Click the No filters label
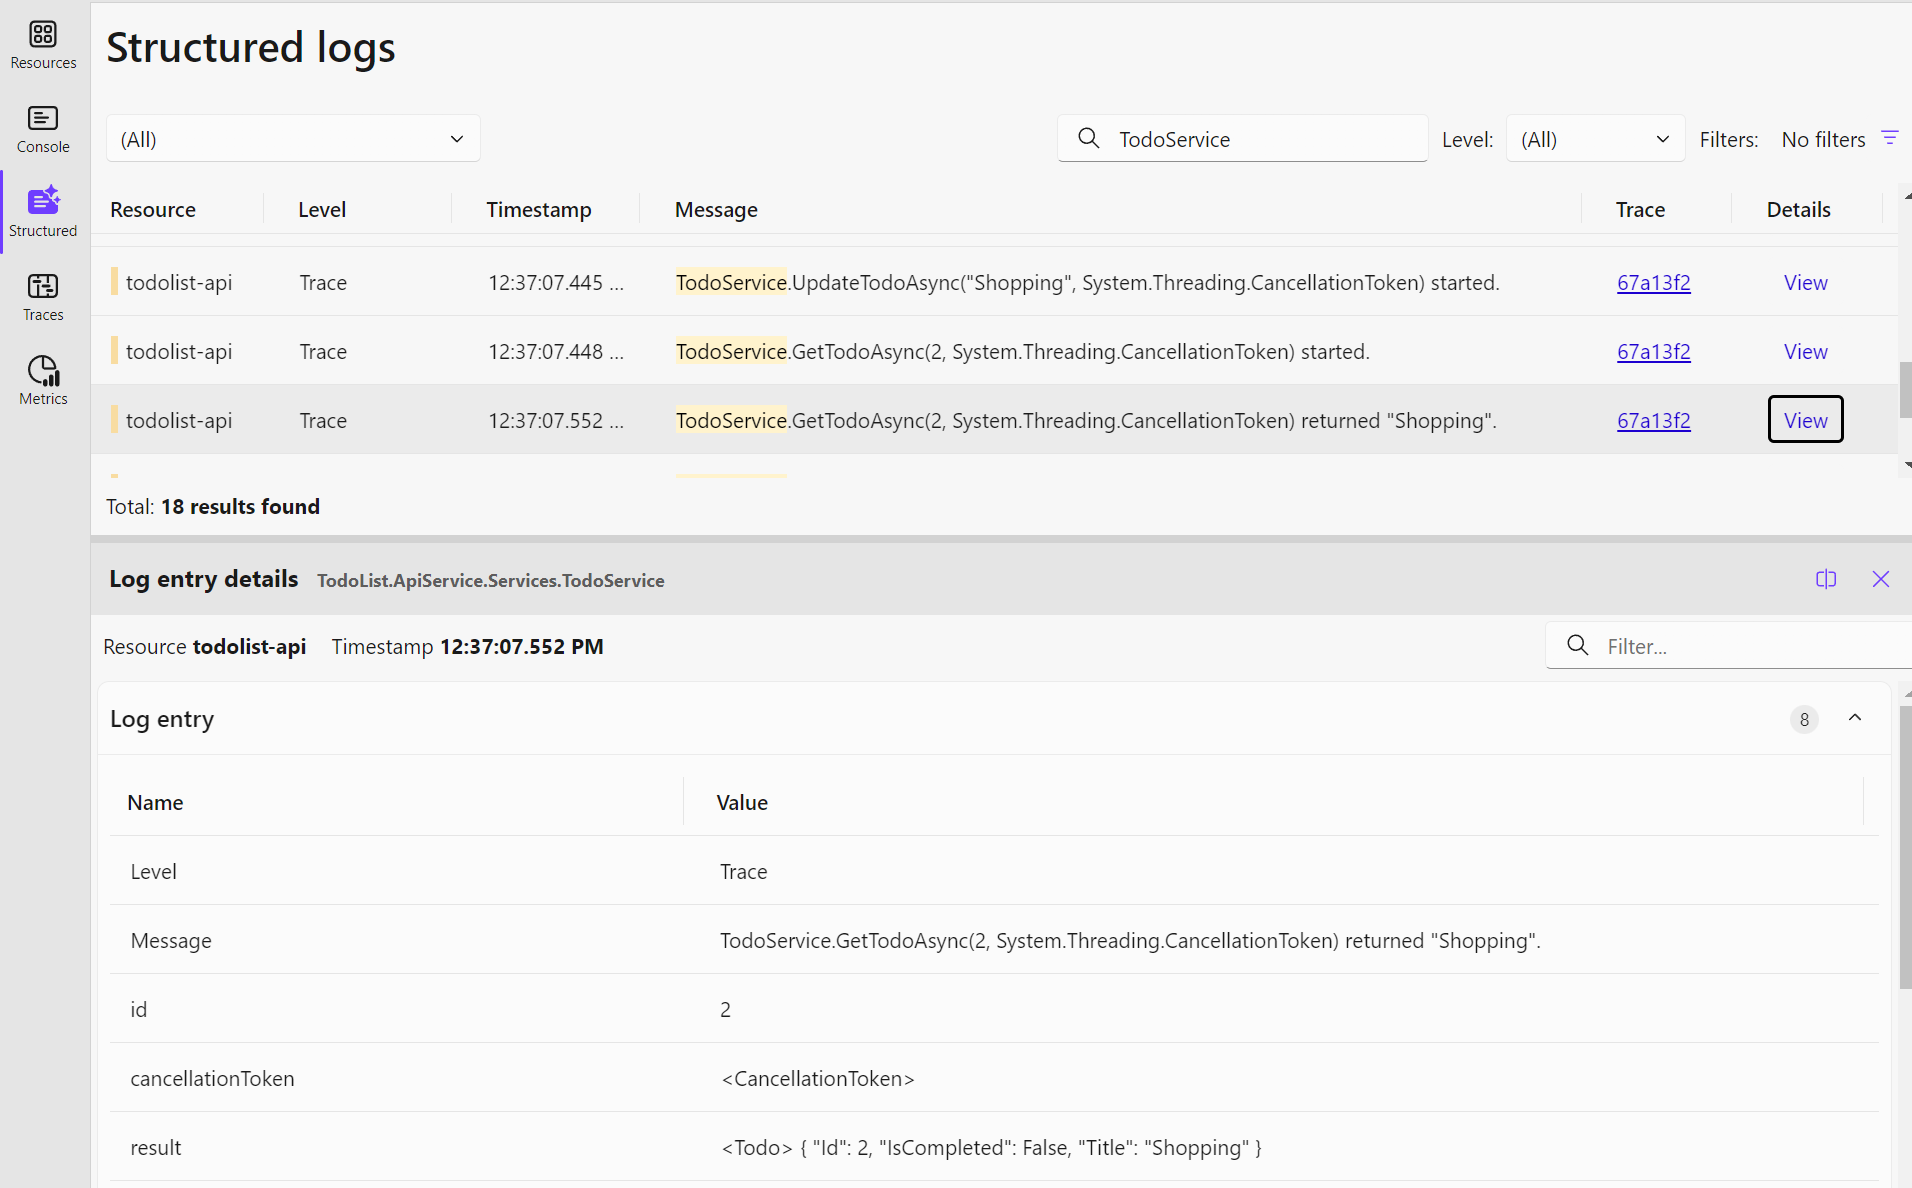The image size is (1912, 1188). pyautogui.click(x=1823, y=140)
